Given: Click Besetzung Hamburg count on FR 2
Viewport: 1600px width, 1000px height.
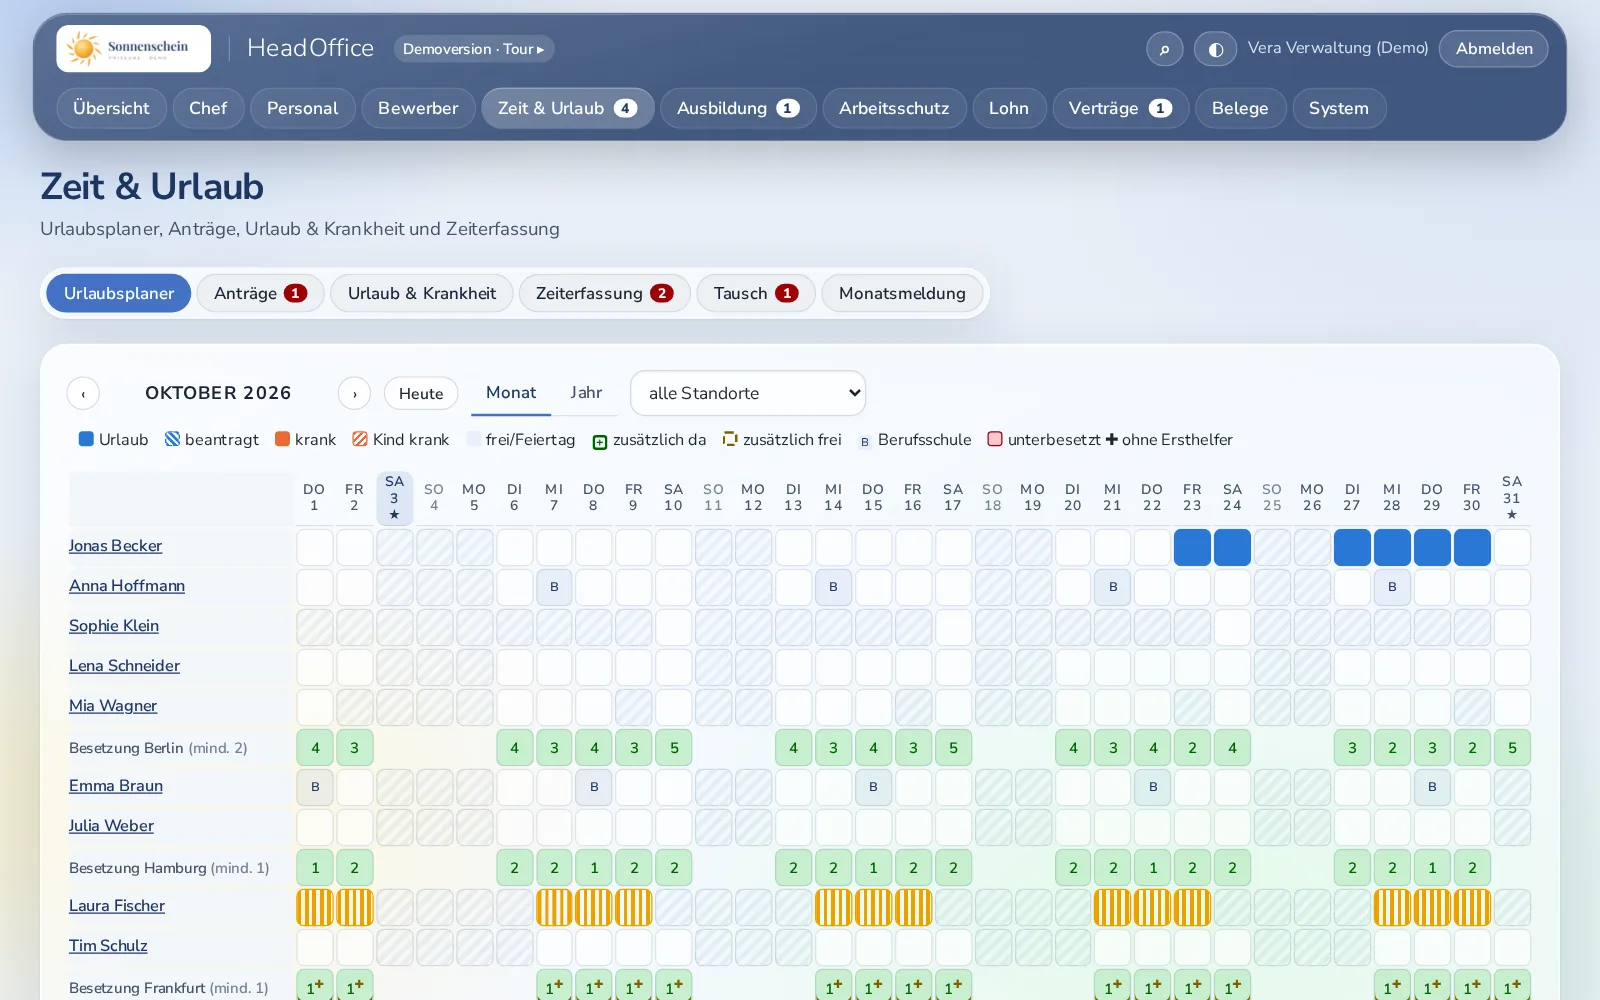Looking at the screenshot, I should click(354, 867).
